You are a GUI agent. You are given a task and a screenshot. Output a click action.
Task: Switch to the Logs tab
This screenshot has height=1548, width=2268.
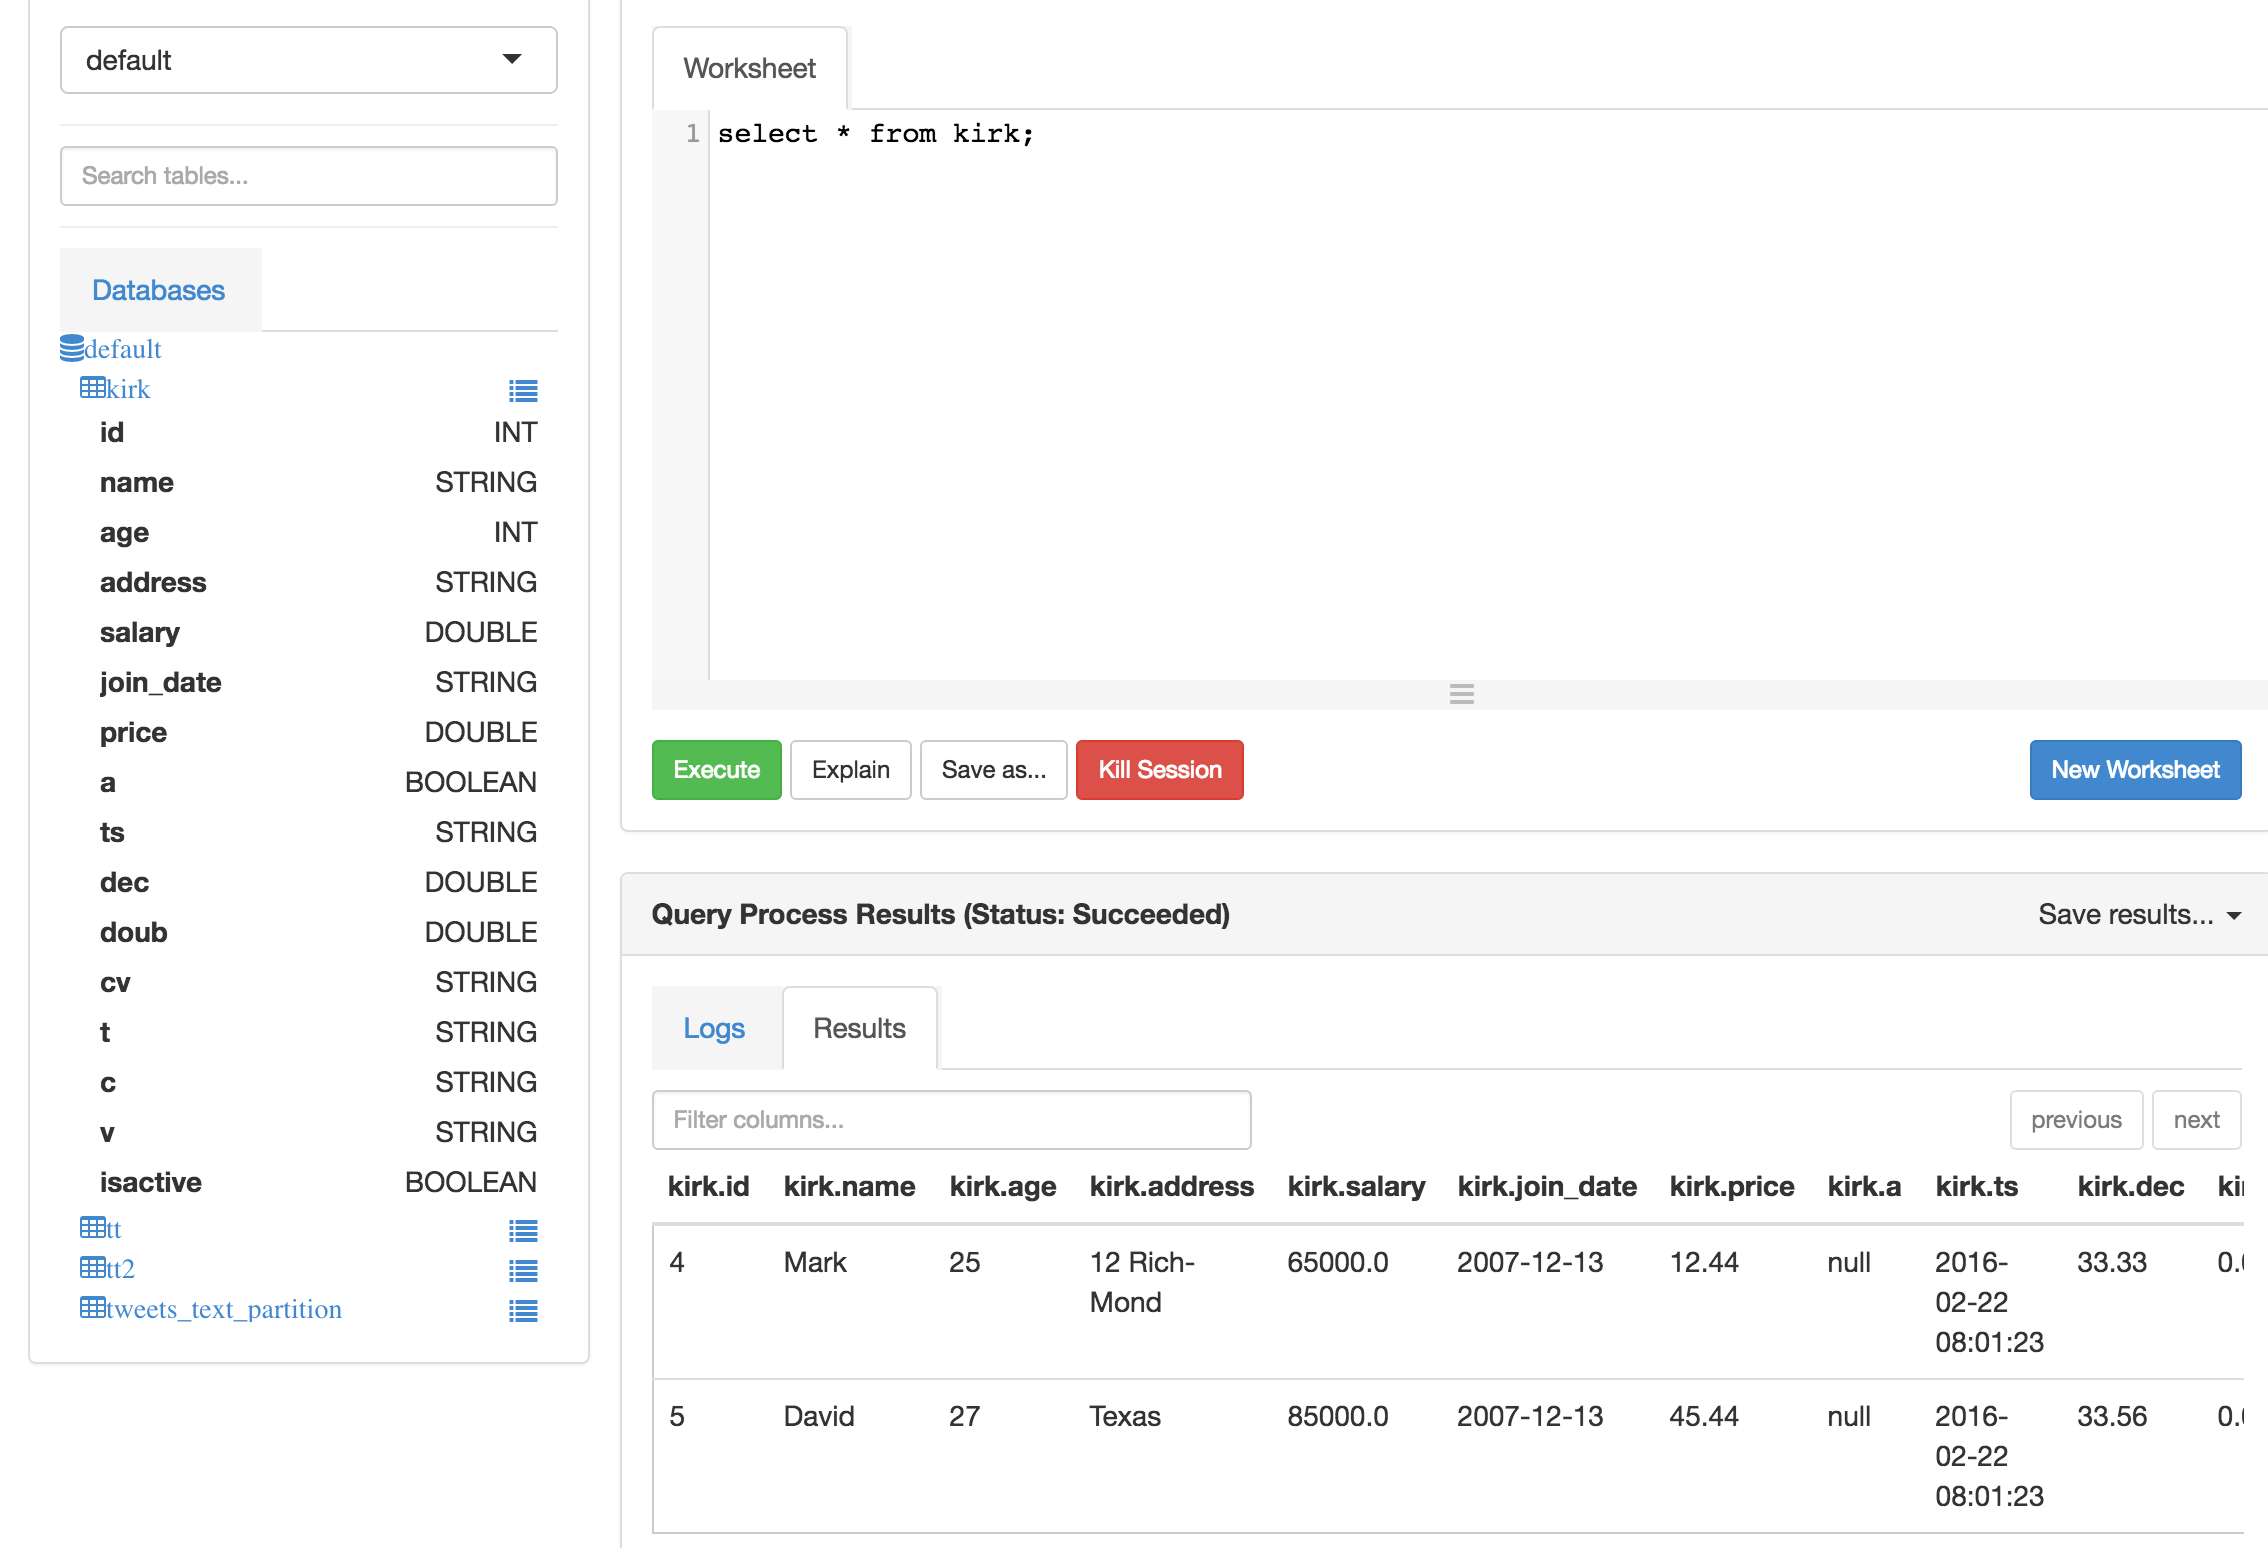tap(714, 1027)
